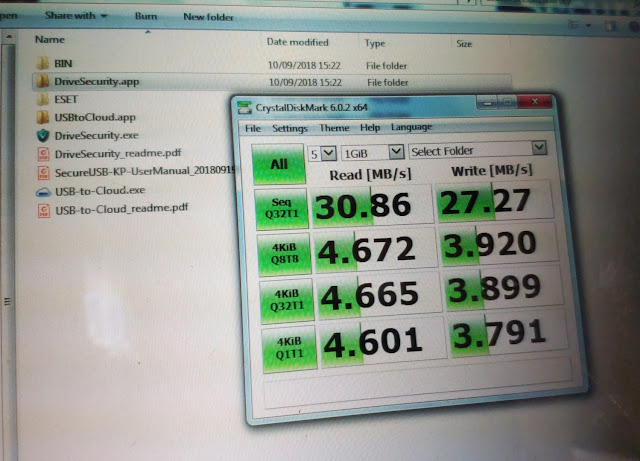Click the 4.665 read result
The width and height of the screenshot is (640, 461).
(378, 295)
